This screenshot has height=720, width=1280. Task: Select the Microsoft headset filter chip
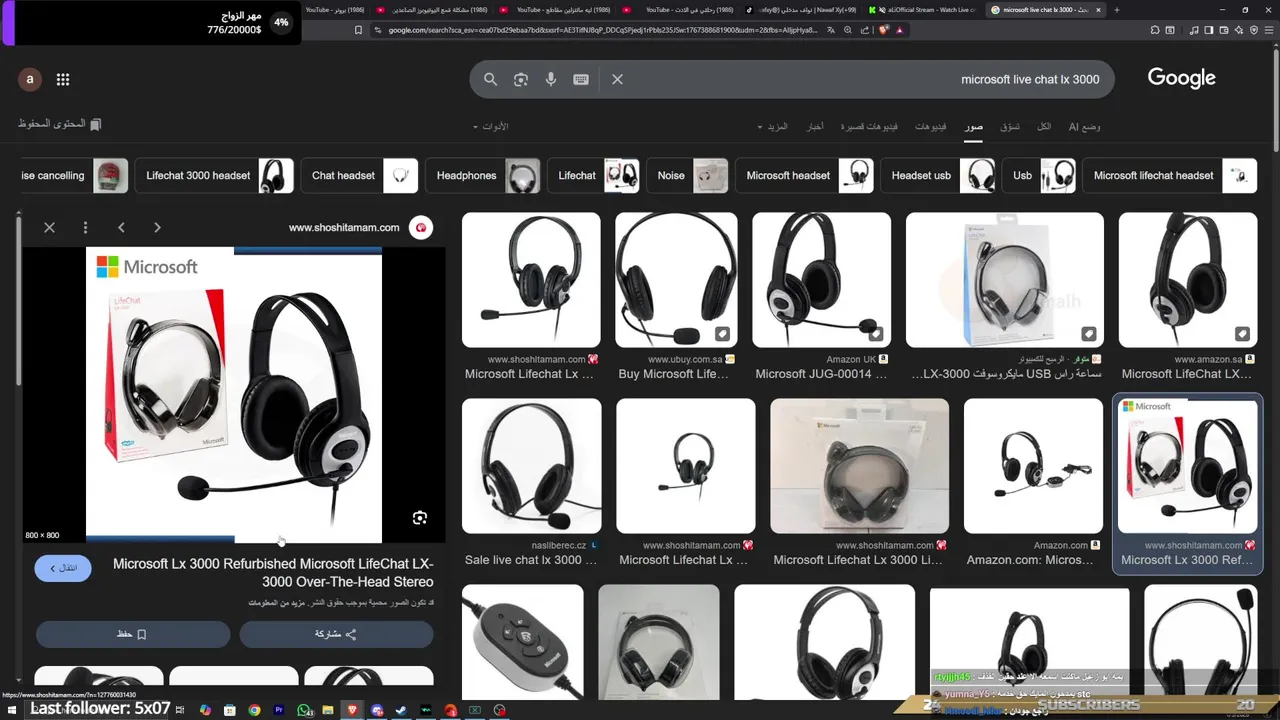point(804,175)
